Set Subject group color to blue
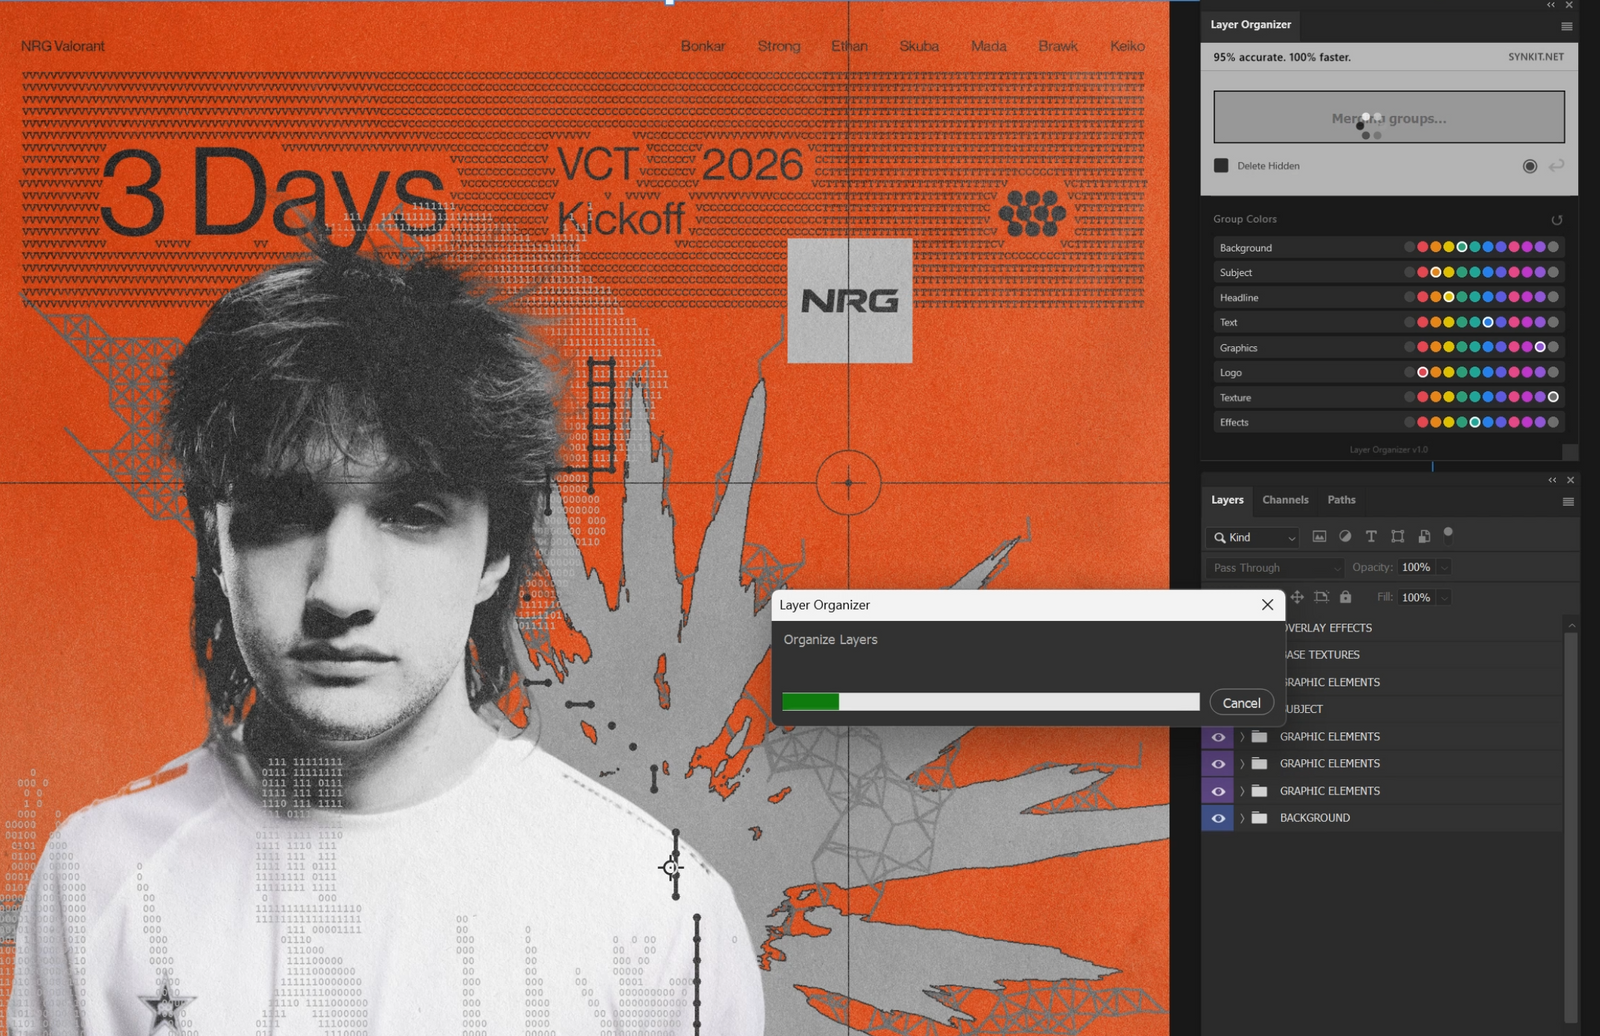 point(1488,272)
